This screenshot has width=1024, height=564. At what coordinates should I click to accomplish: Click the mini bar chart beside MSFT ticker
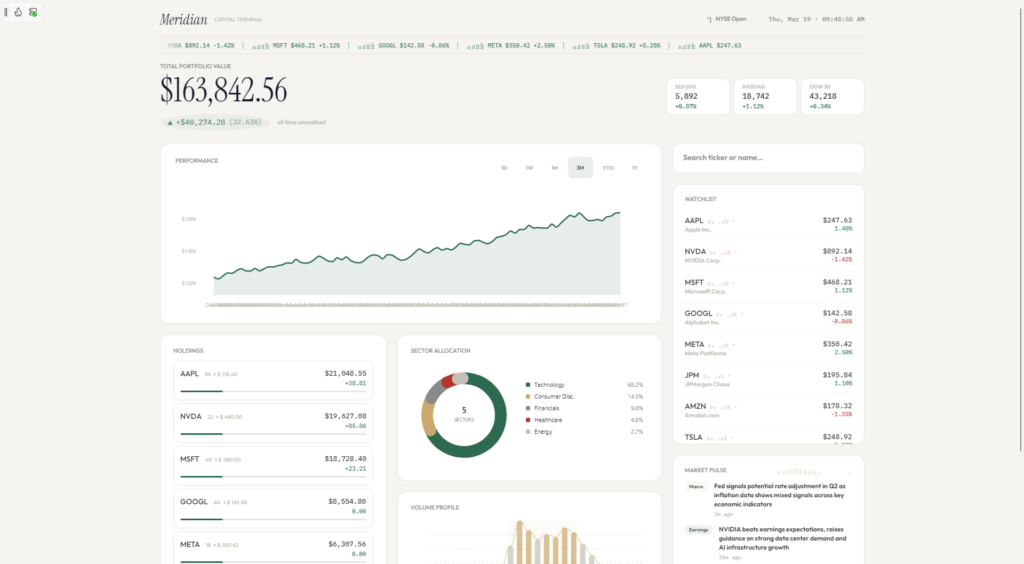[260, 45]
